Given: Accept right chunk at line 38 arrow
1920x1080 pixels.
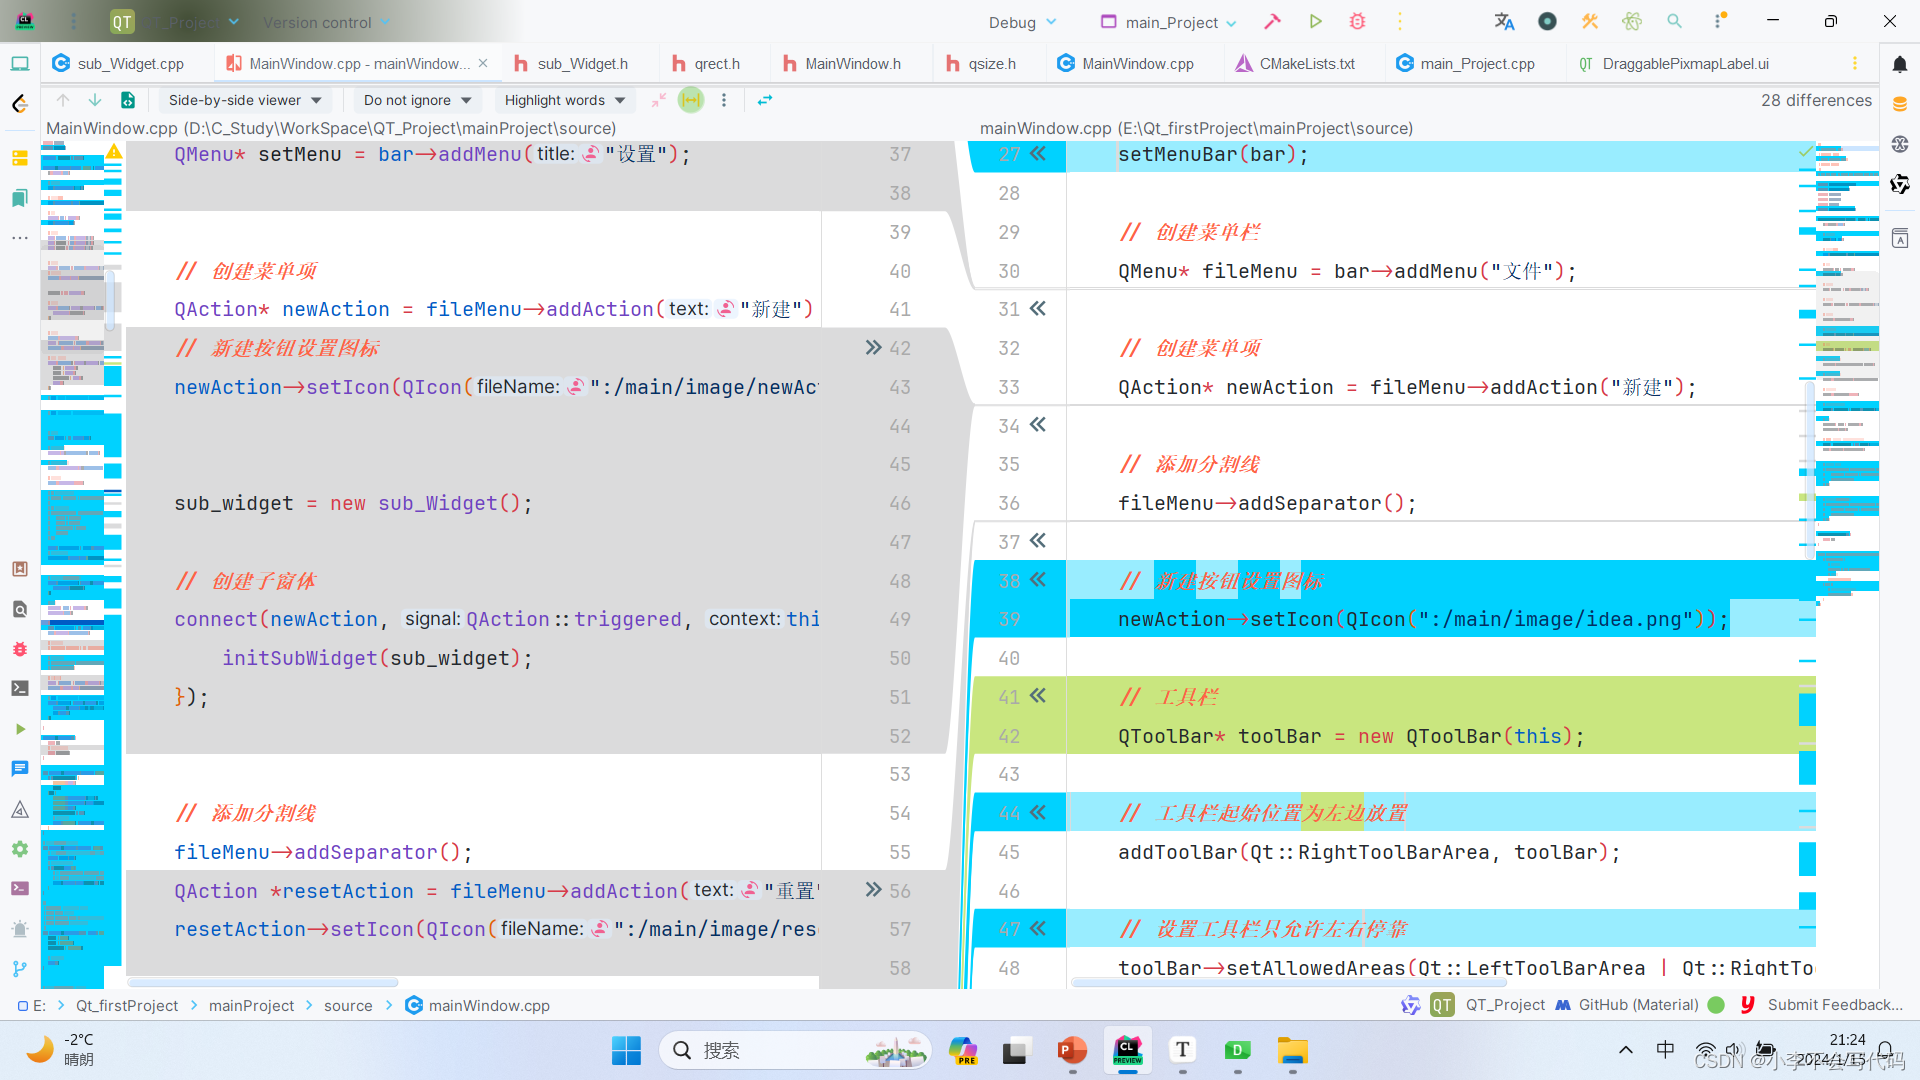Looking at the screenshot, I should 1038,580.
